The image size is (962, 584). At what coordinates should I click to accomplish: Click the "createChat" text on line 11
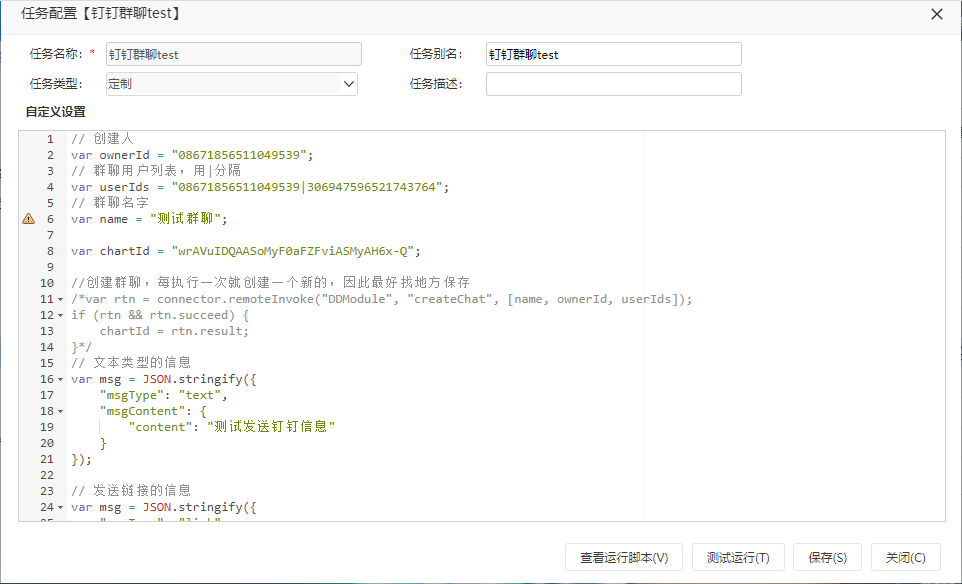(x=450, y=299)
